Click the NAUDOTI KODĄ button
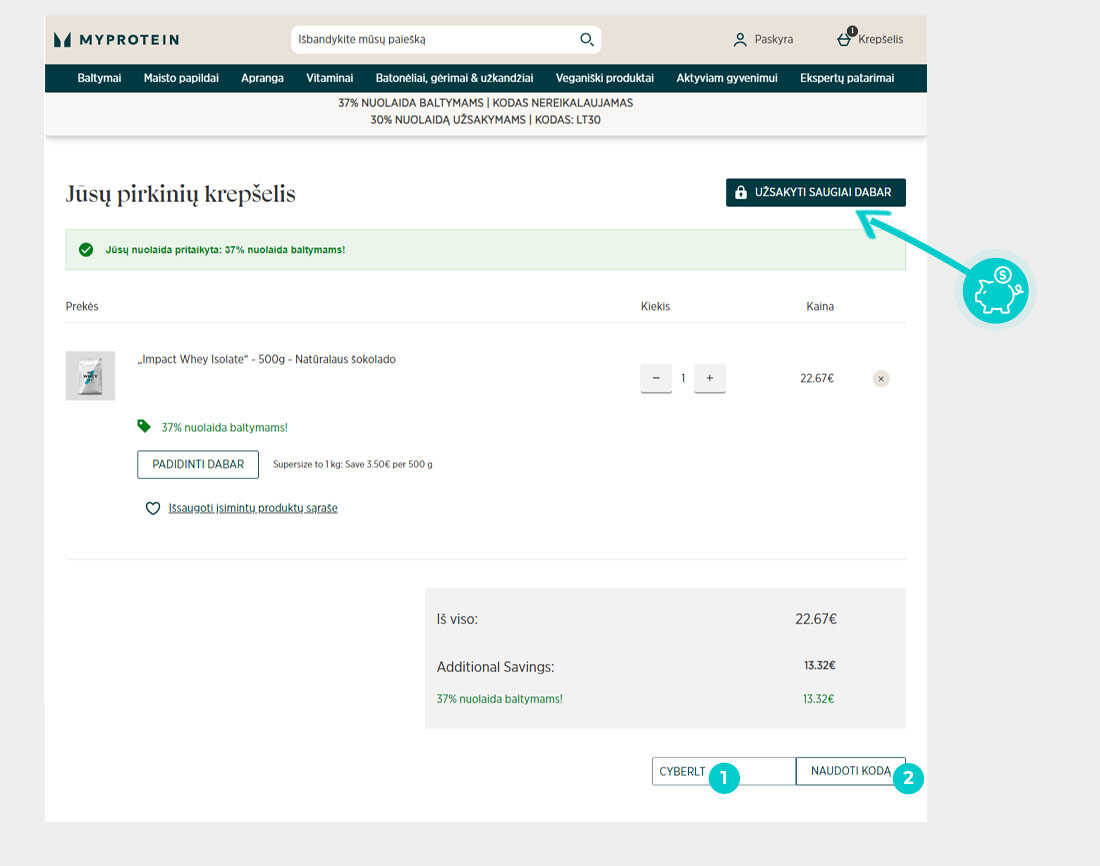The width and height of the screenshot is (1100, 866). point(850,771)
